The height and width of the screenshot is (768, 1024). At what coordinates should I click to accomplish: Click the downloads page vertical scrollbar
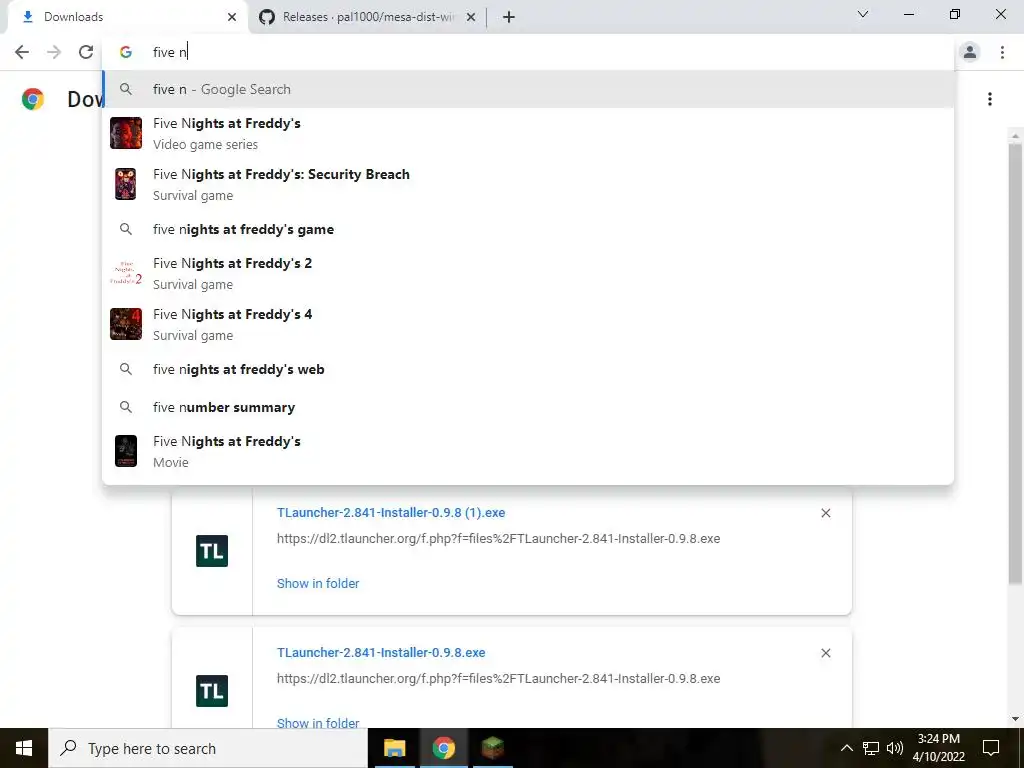tap(1015, 362)
